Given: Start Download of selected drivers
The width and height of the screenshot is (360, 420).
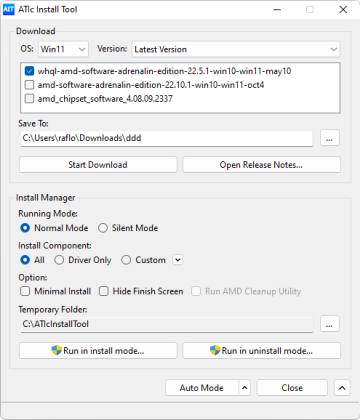Looking at the screenshot, I should pyautogui.click(x=98, y=165).
